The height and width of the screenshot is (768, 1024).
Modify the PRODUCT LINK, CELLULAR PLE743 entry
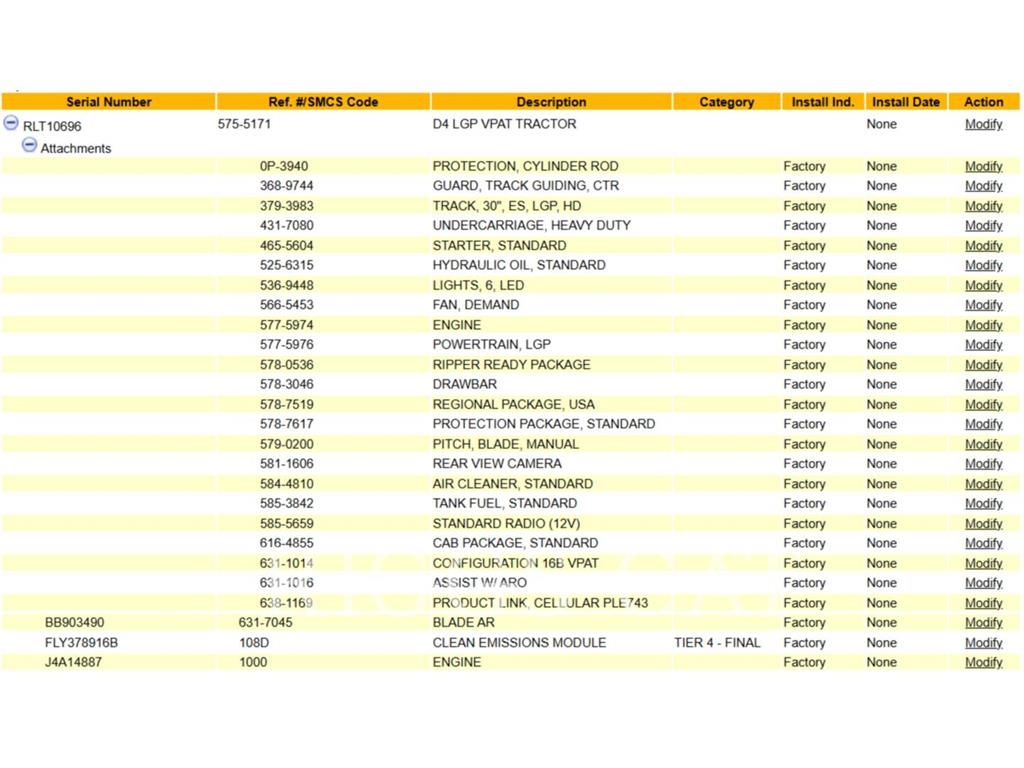click(984, 603)
